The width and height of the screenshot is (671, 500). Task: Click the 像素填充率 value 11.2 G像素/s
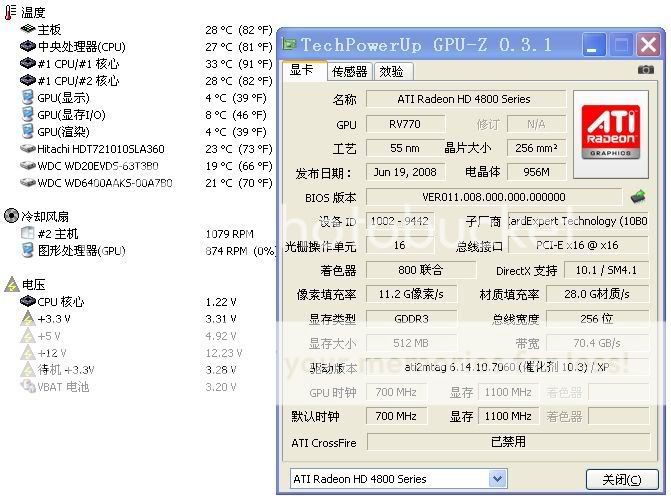click(411, 294)
